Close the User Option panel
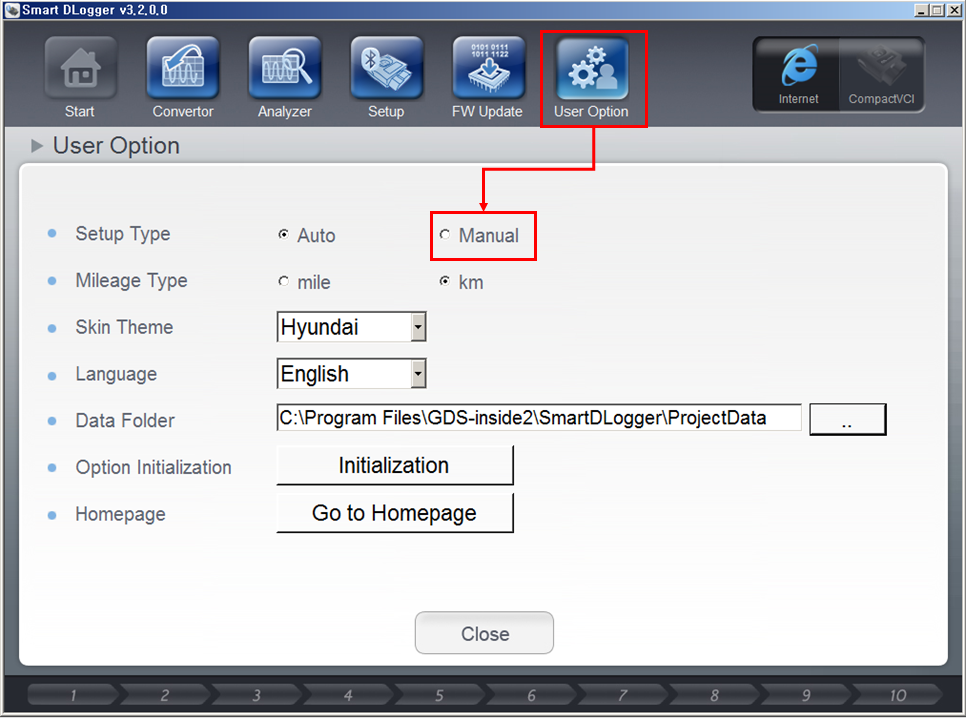This screenshot has height=720, width=966. pyautogui.click(x=484, y=633)
